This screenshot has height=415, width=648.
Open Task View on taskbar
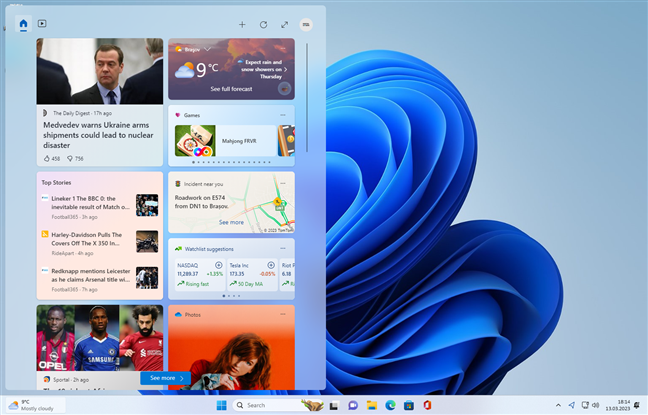tap(334, 405)
